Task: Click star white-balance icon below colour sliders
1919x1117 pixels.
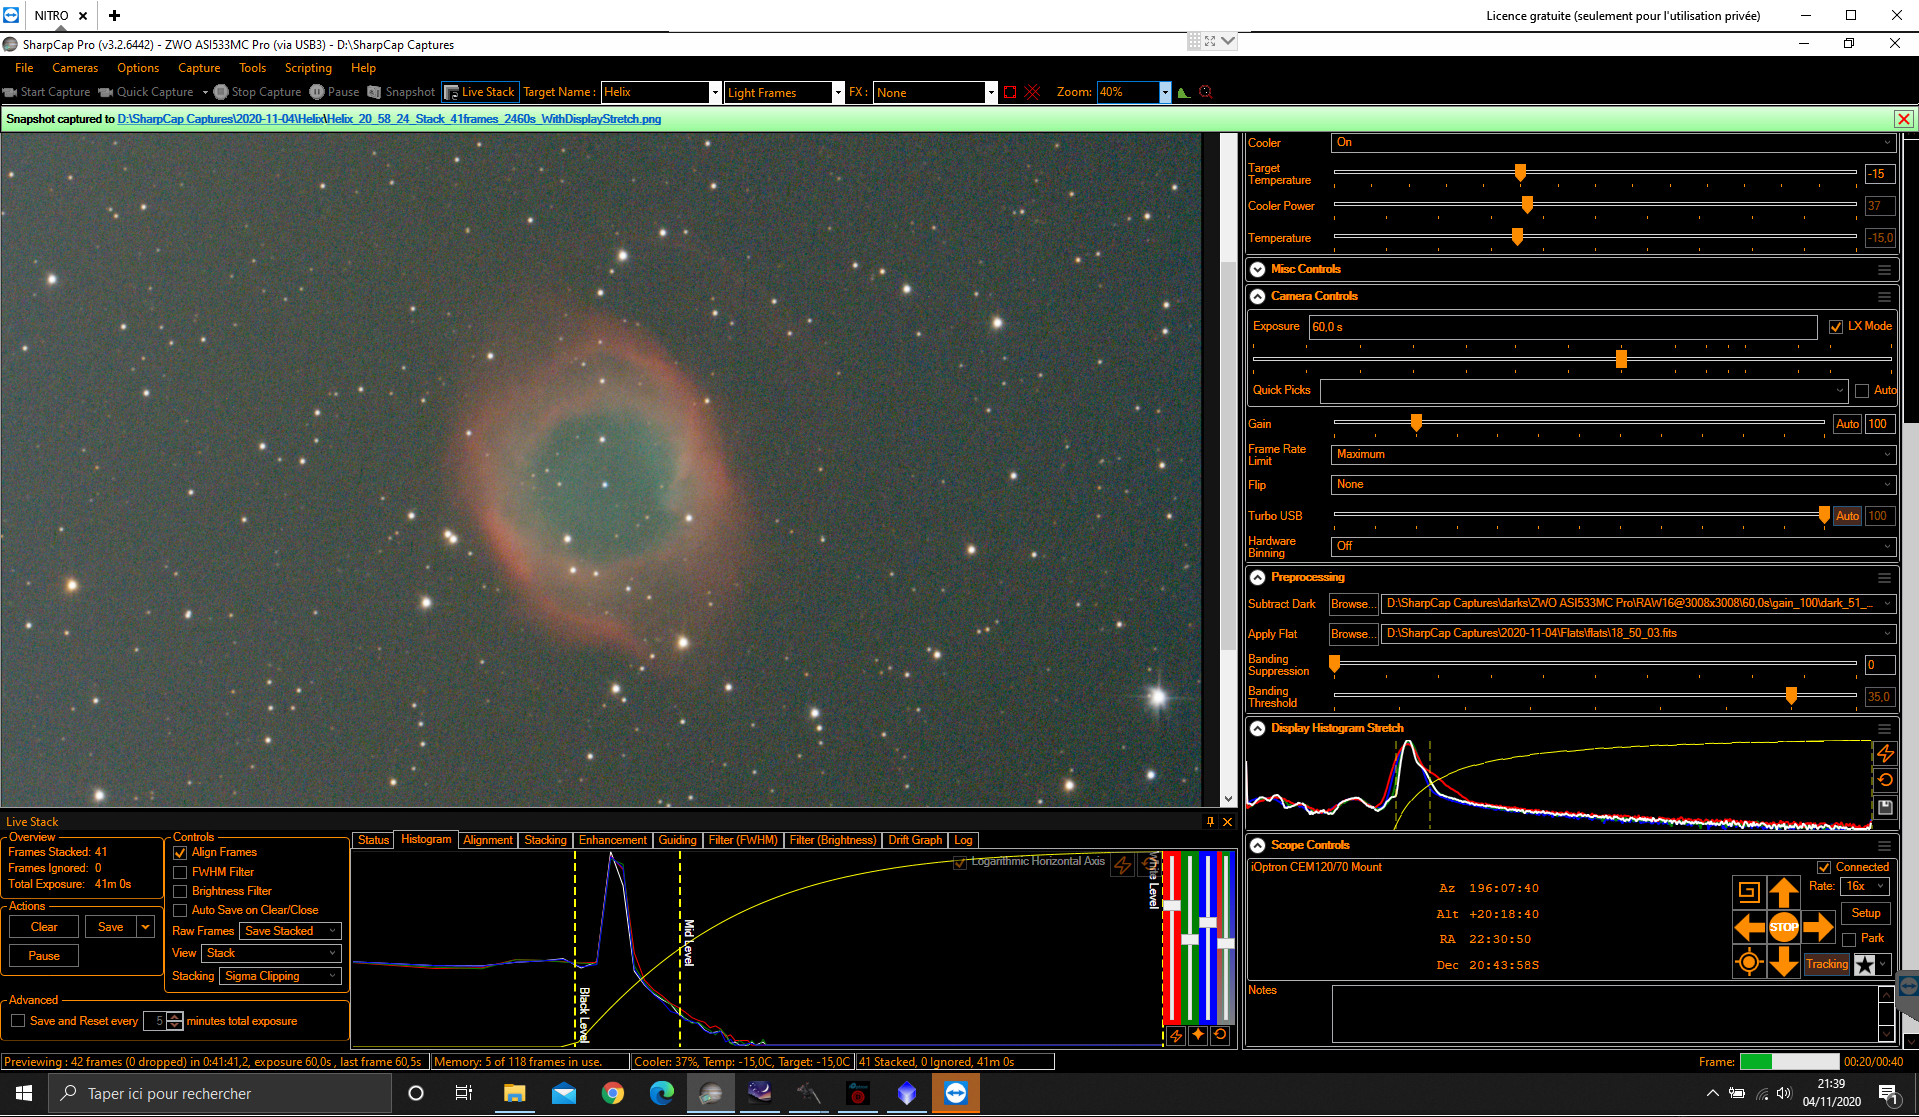Action: point(1198,1035)
